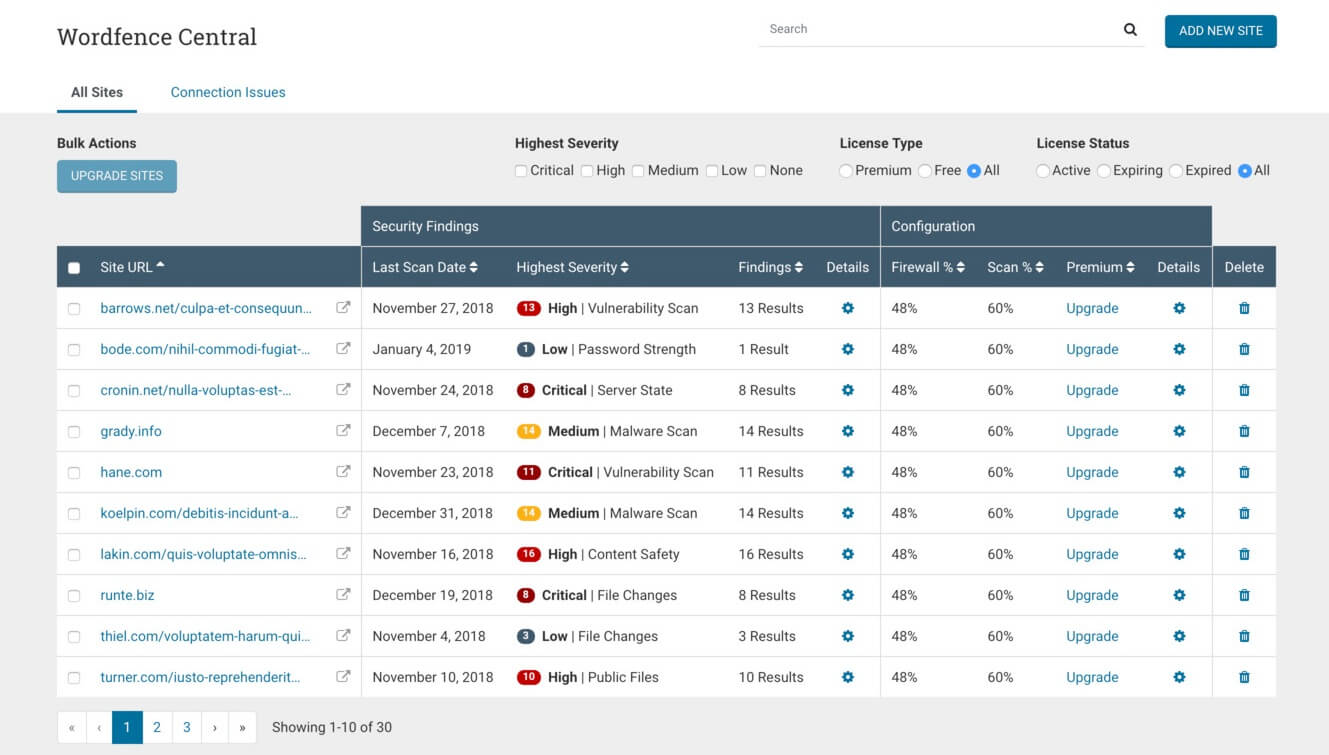Click Upgrade link in hane.com row

(1092, 472)
